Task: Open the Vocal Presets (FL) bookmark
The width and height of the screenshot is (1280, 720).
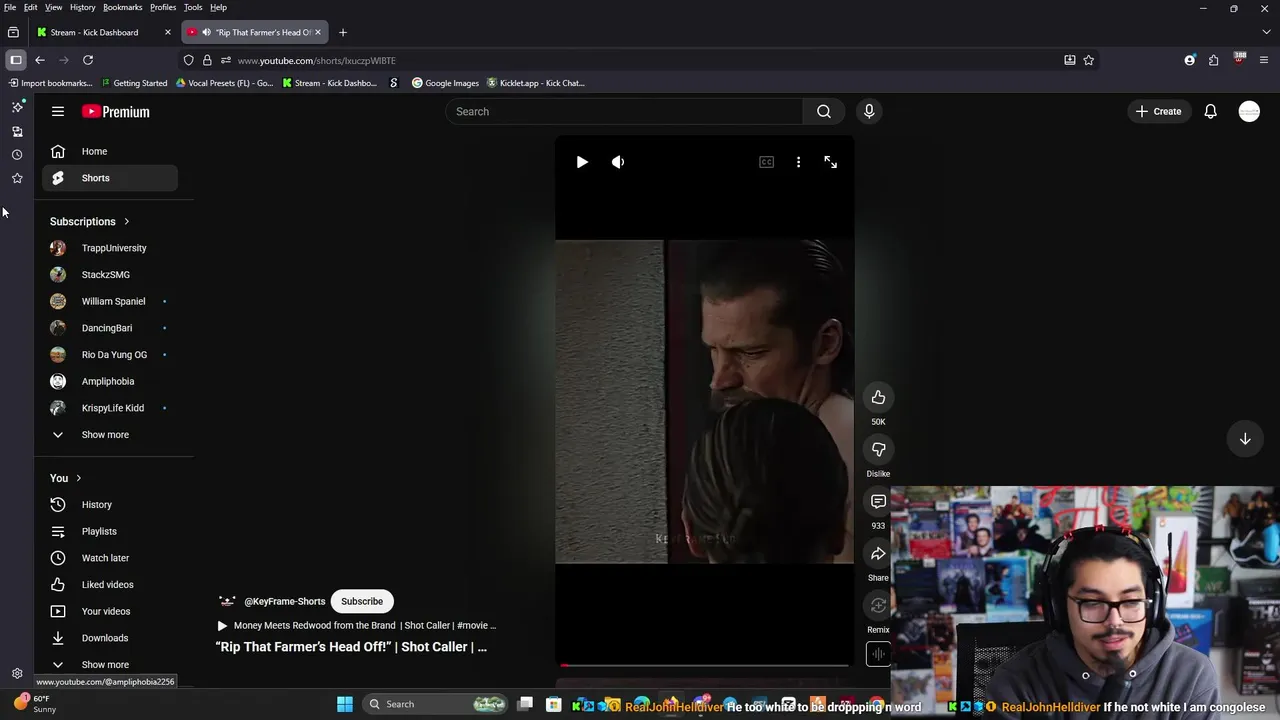Action: click(224, 83)
